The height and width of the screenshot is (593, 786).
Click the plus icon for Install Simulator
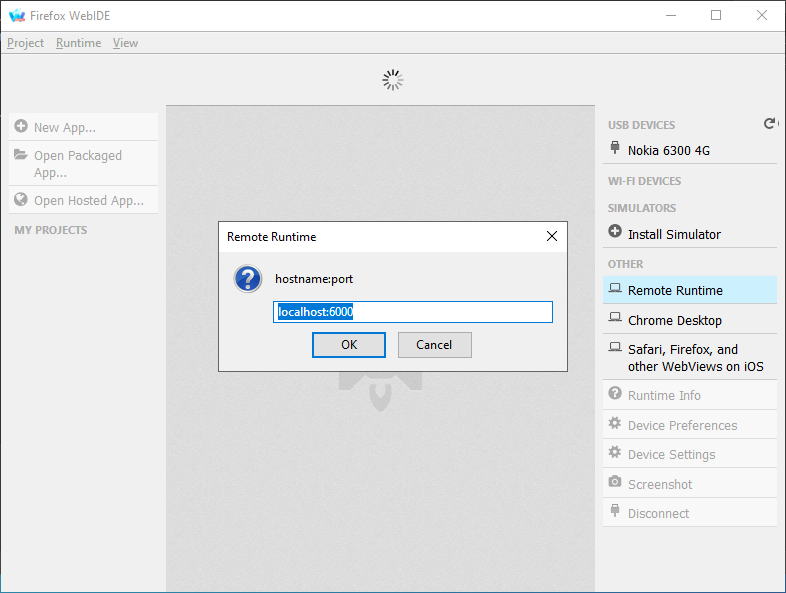[x=615, y=231]
